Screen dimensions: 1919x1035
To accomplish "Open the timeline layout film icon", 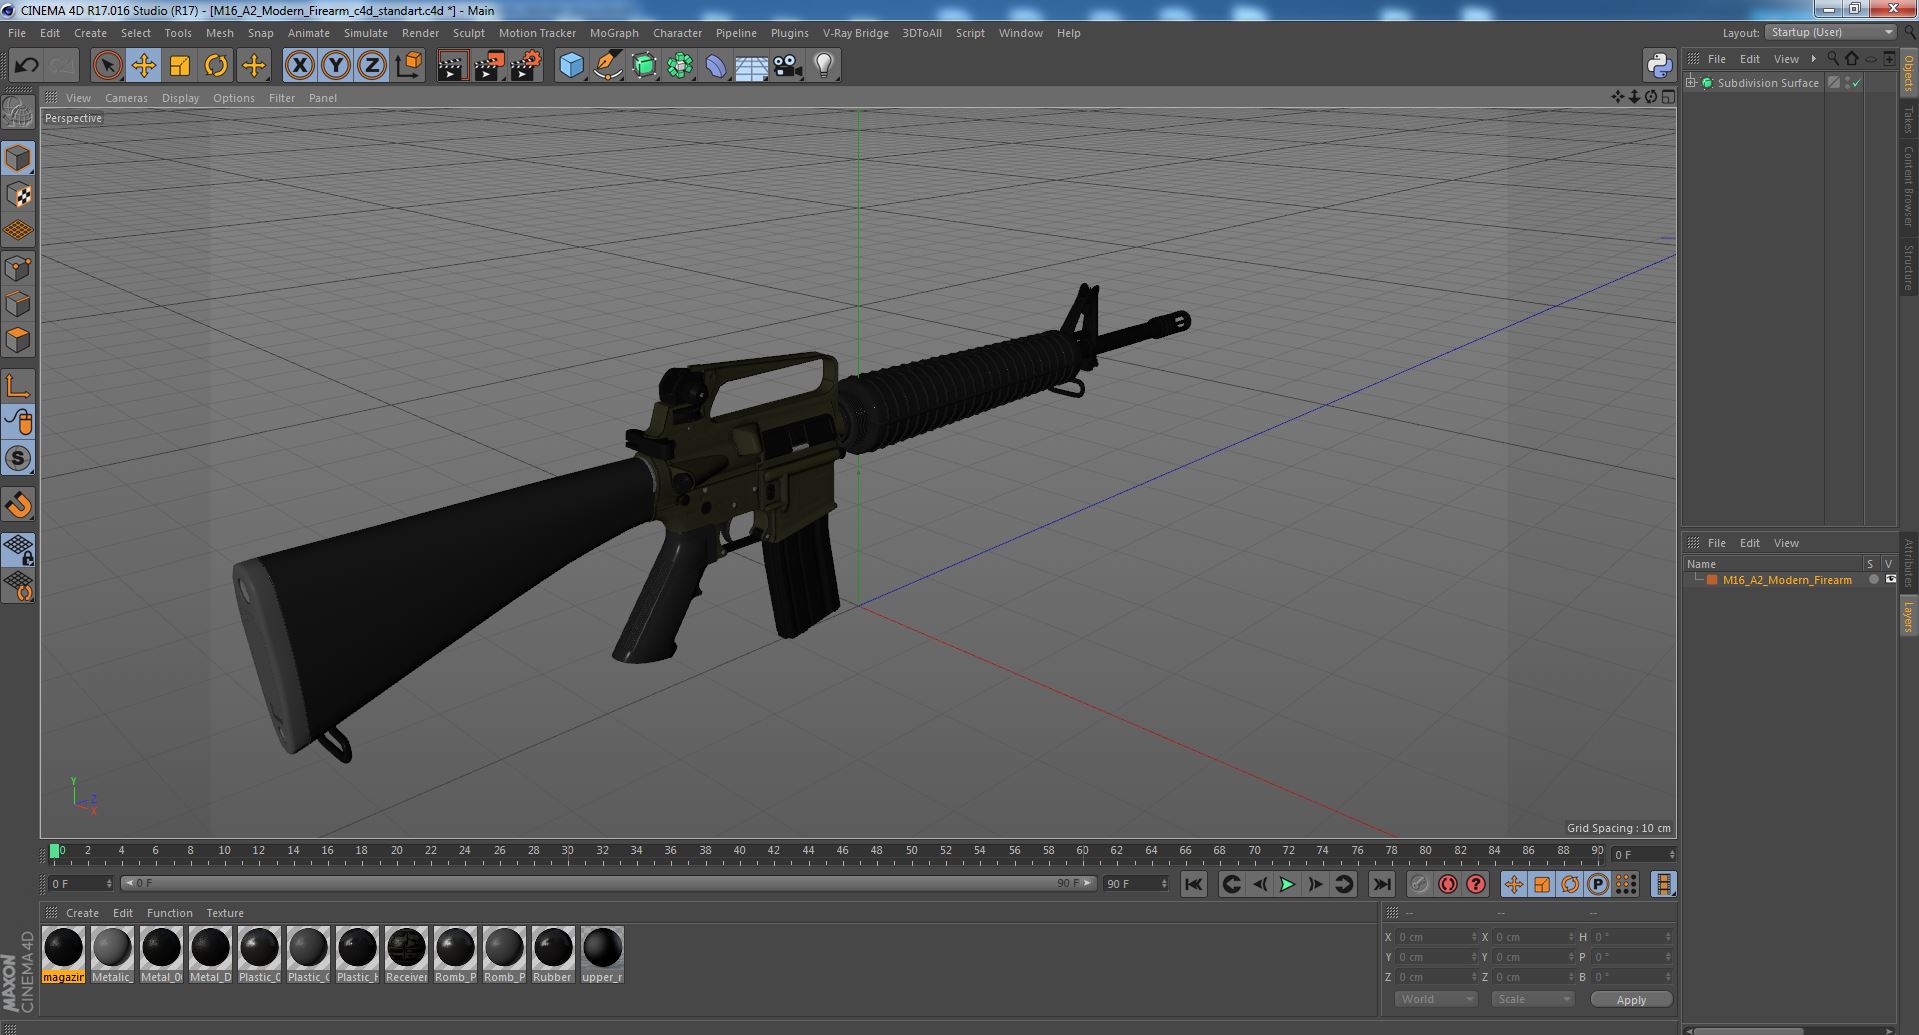I will pos(1663,884).
